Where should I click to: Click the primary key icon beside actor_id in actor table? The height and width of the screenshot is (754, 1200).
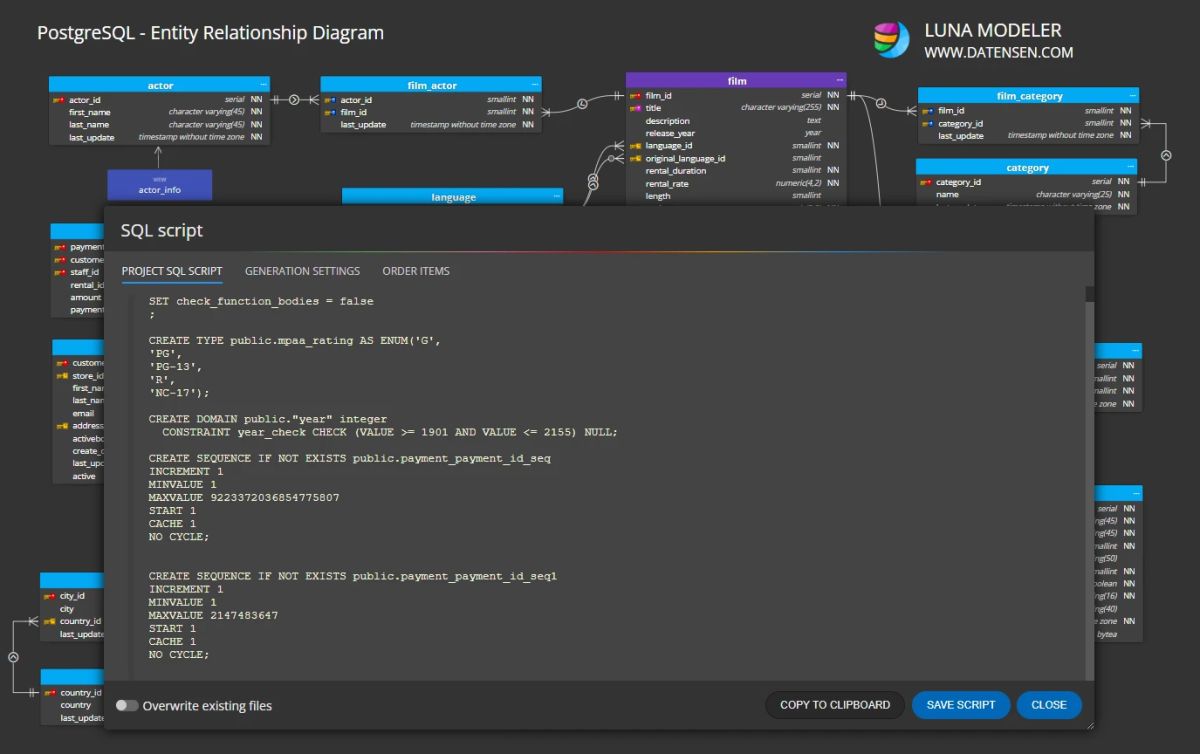(x=59, y=100)
